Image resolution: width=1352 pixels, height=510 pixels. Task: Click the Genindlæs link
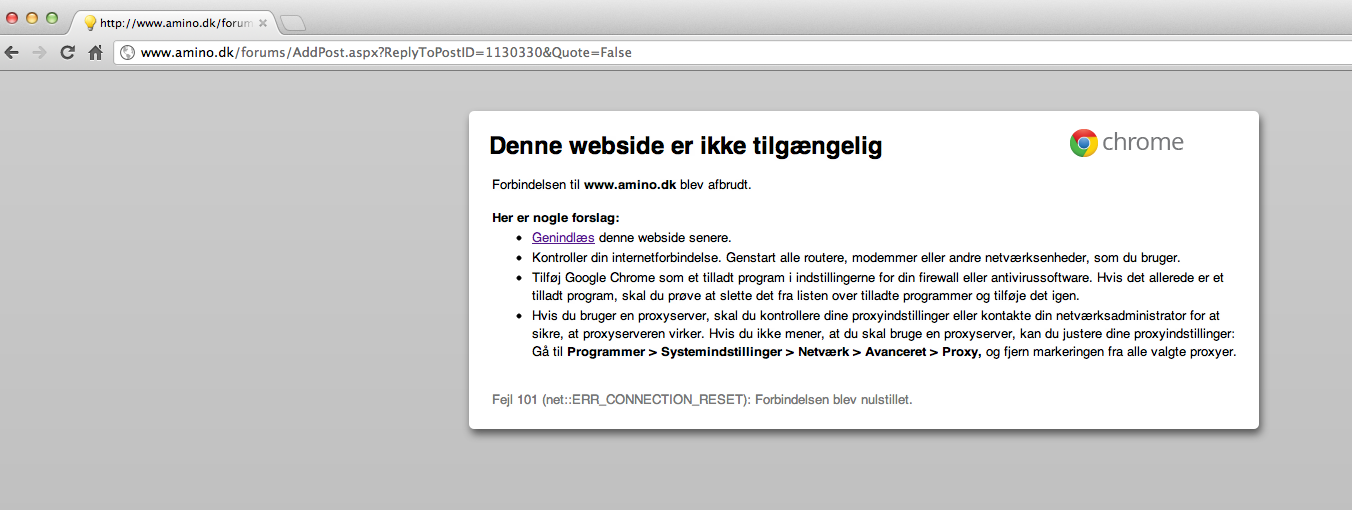coord(563,237)
